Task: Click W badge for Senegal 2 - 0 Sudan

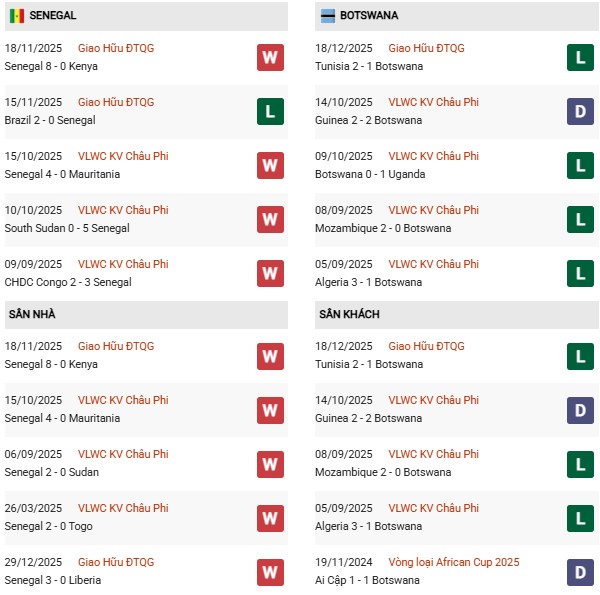Action: coord(270,463)
